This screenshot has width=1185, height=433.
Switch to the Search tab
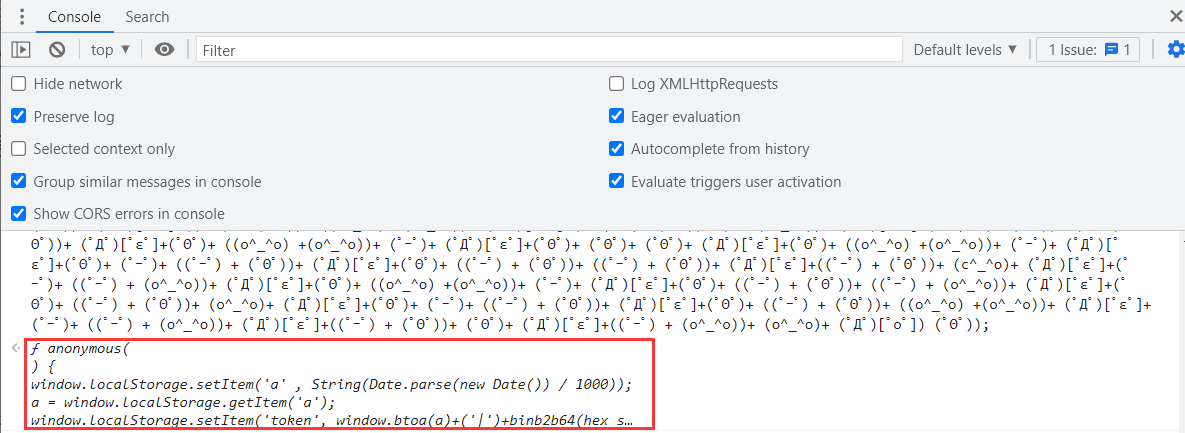tap(147, 17)
